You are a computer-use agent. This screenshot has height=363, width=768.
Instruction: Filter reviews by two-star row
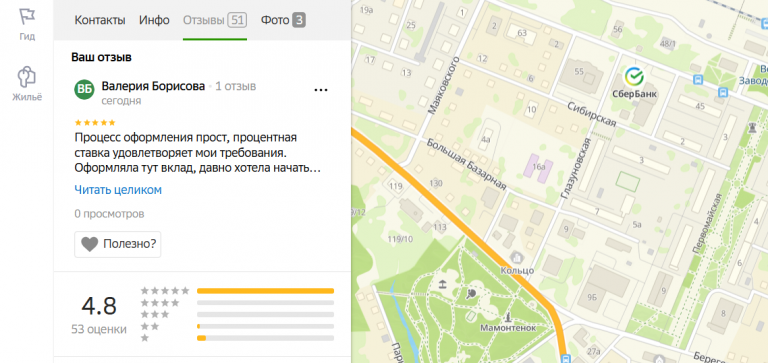[x=237, y=326]
